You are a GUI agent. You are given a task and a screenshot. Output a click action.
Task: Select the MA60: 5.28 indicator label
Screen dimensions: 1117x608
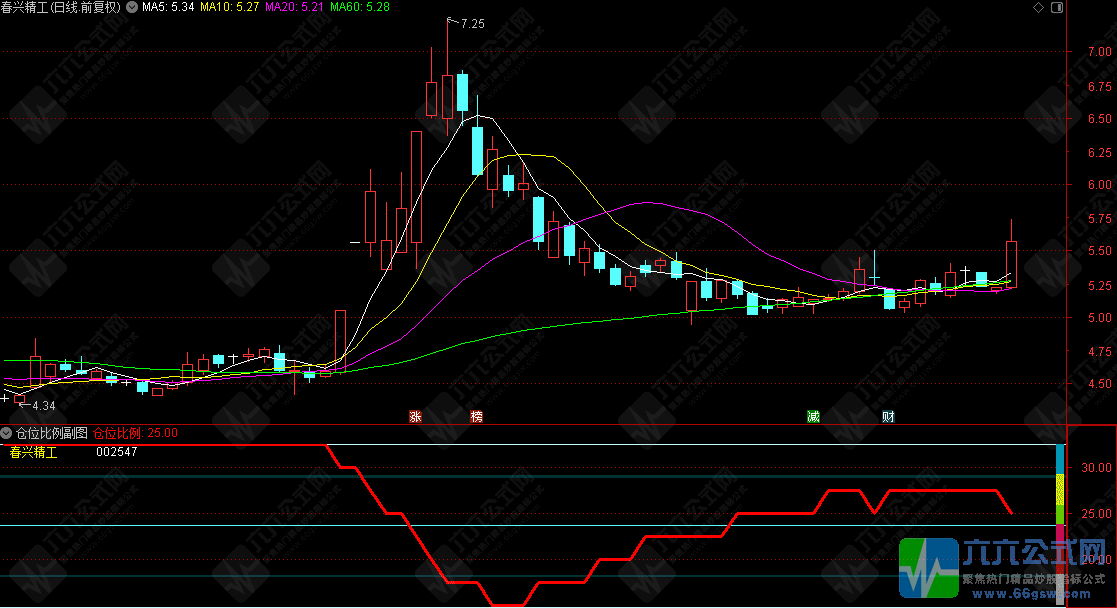tap(360, 7)
